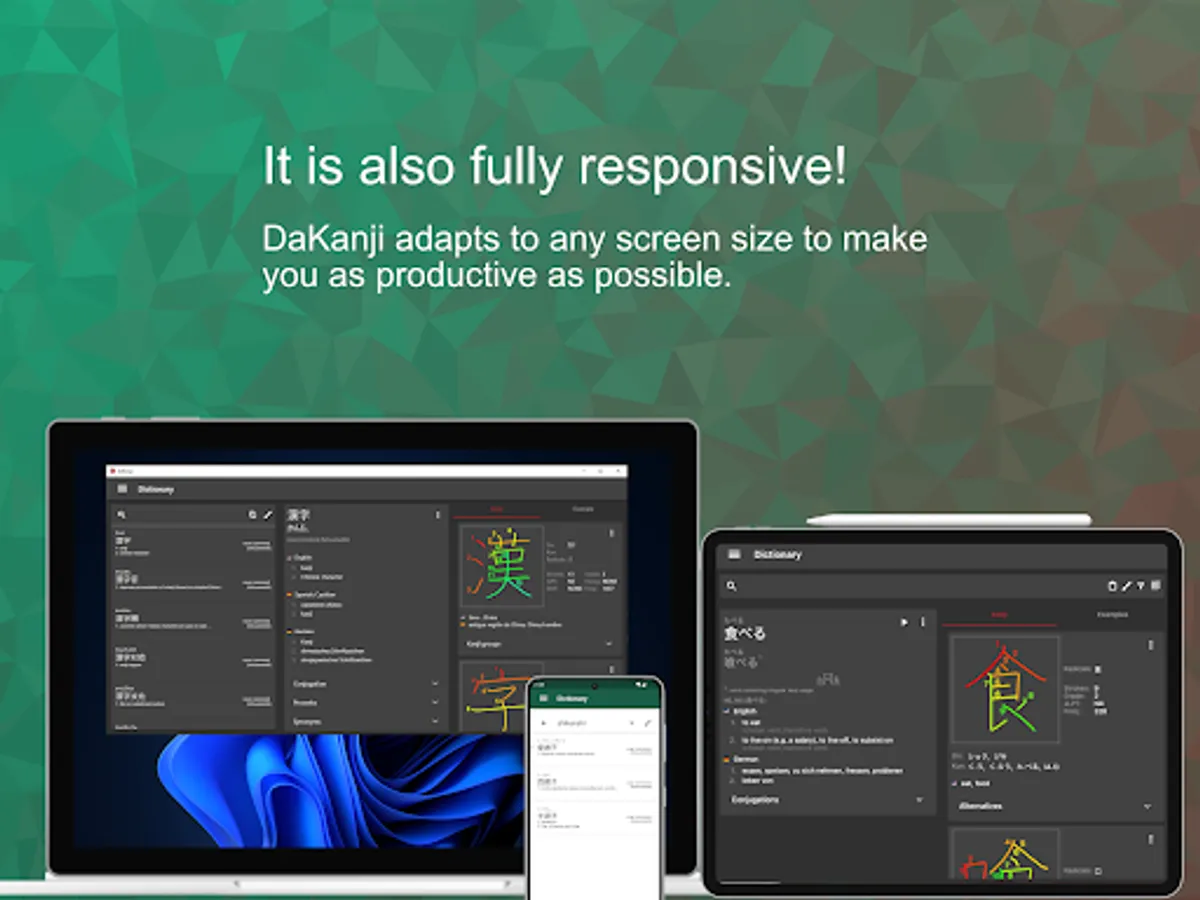Click the rightmost list icon on the tablet search bar

point(1155,585)
